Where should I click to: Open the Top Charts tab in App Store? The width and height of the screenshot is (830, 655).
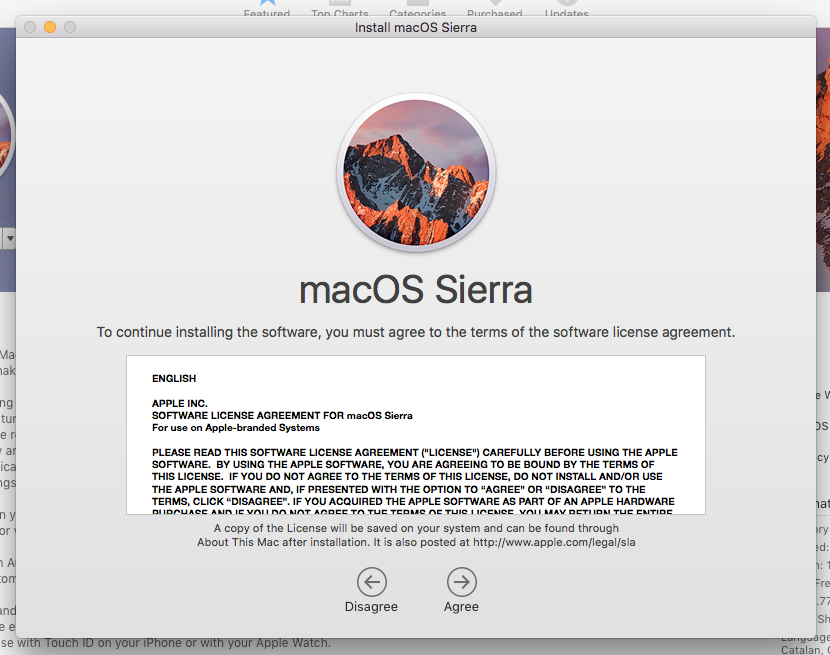[x=340, y=8]
